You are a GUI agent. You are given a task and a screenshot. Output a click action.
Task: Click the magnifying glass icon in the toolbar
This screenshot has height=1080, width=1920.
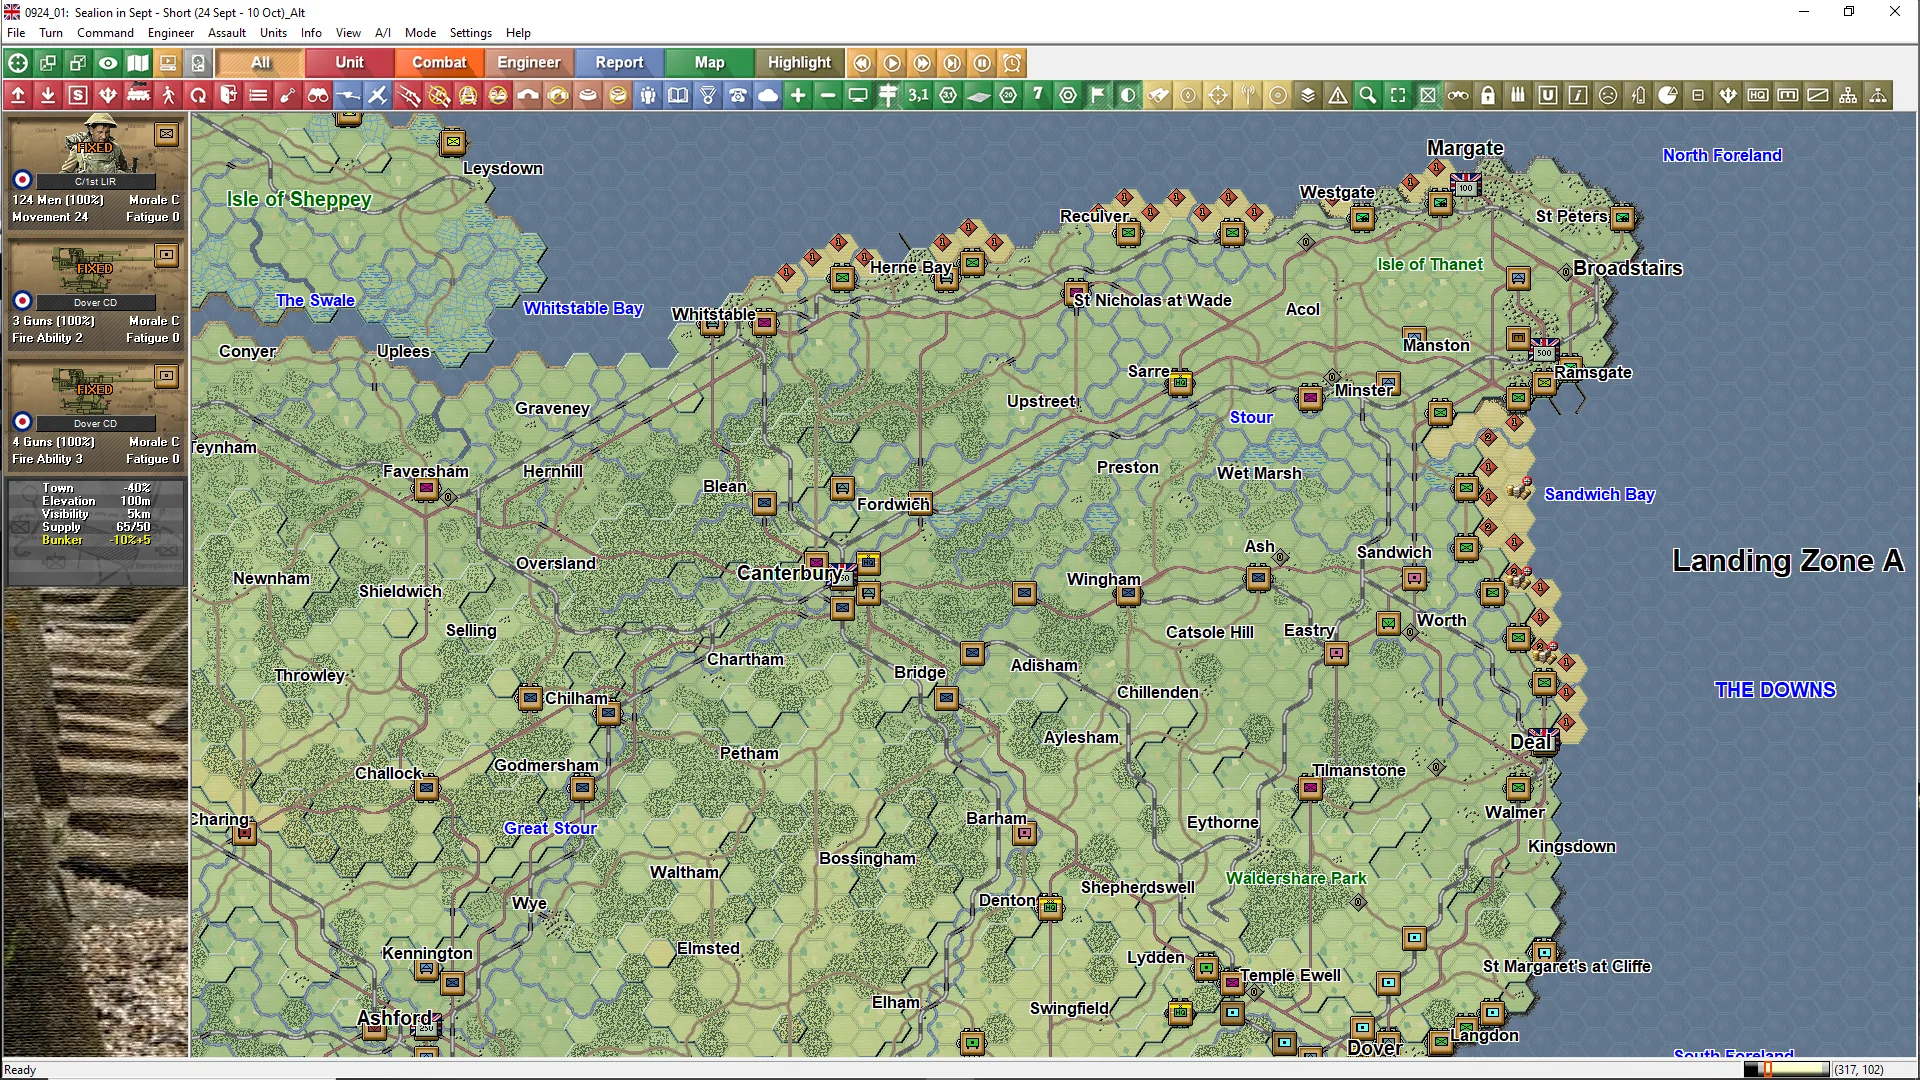[x=1368, y=96]
